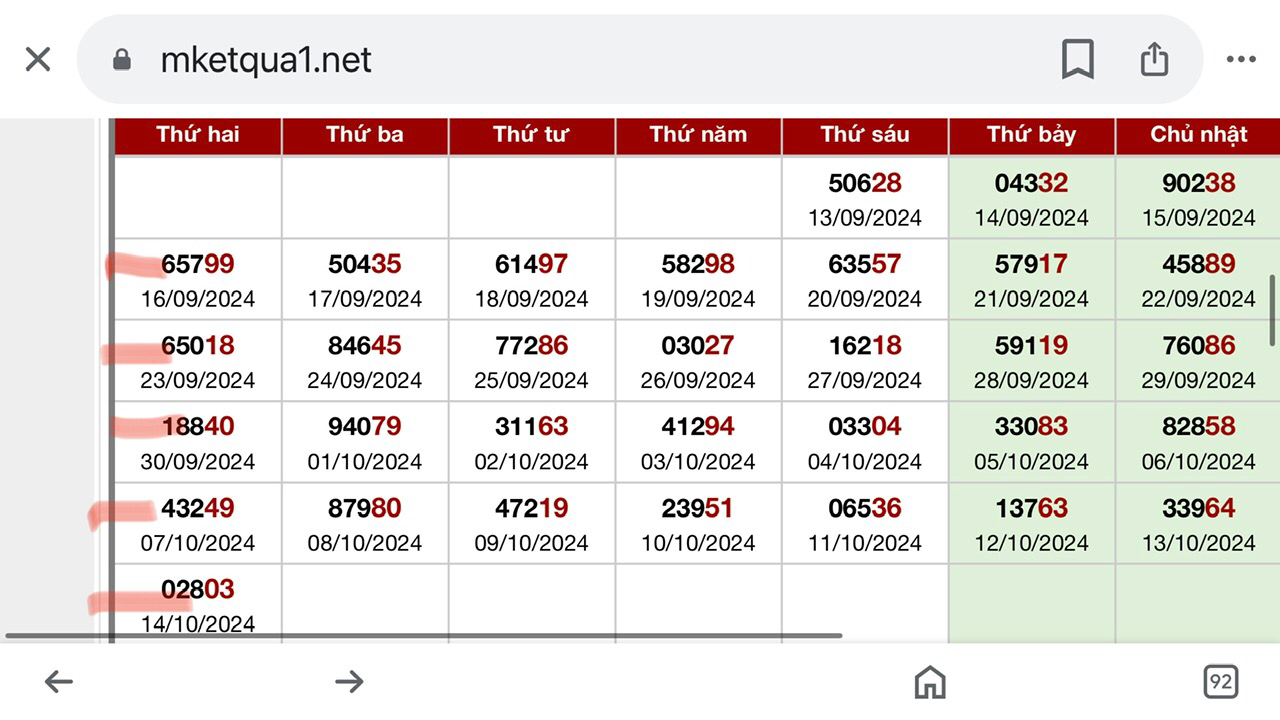
Task: Open the tab switcher showing 92
Action: click(x=1221, y=682)
